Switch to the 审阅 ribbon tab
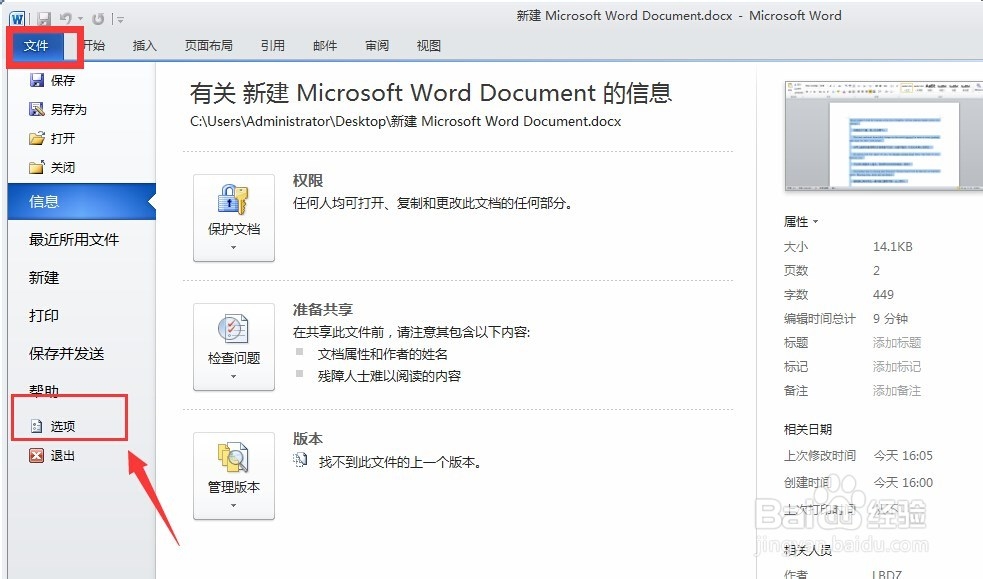983x579 pixels. (377, 46)
